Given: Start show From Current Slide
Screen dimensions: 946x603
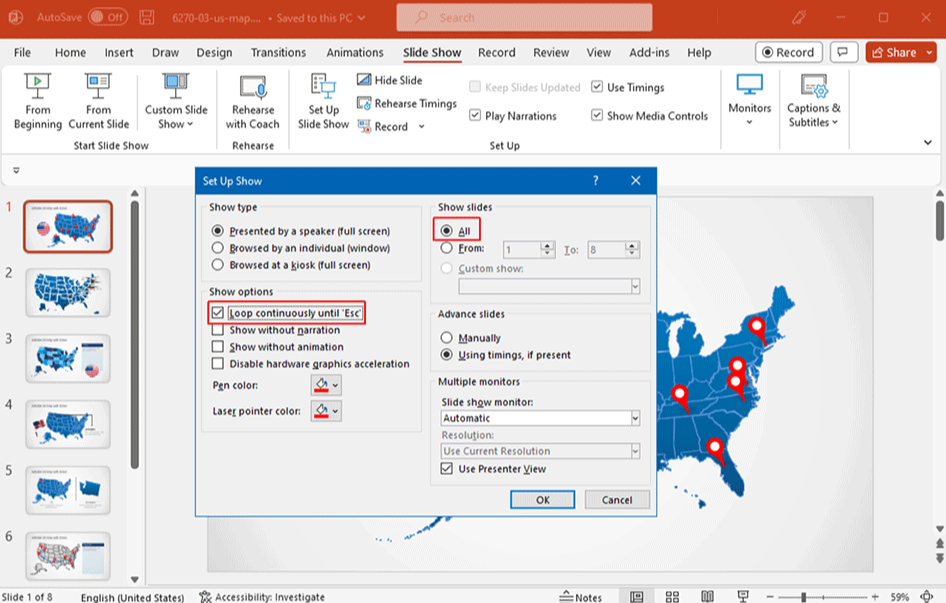Looking at the screenshot, I should click(x=98, y=101).
